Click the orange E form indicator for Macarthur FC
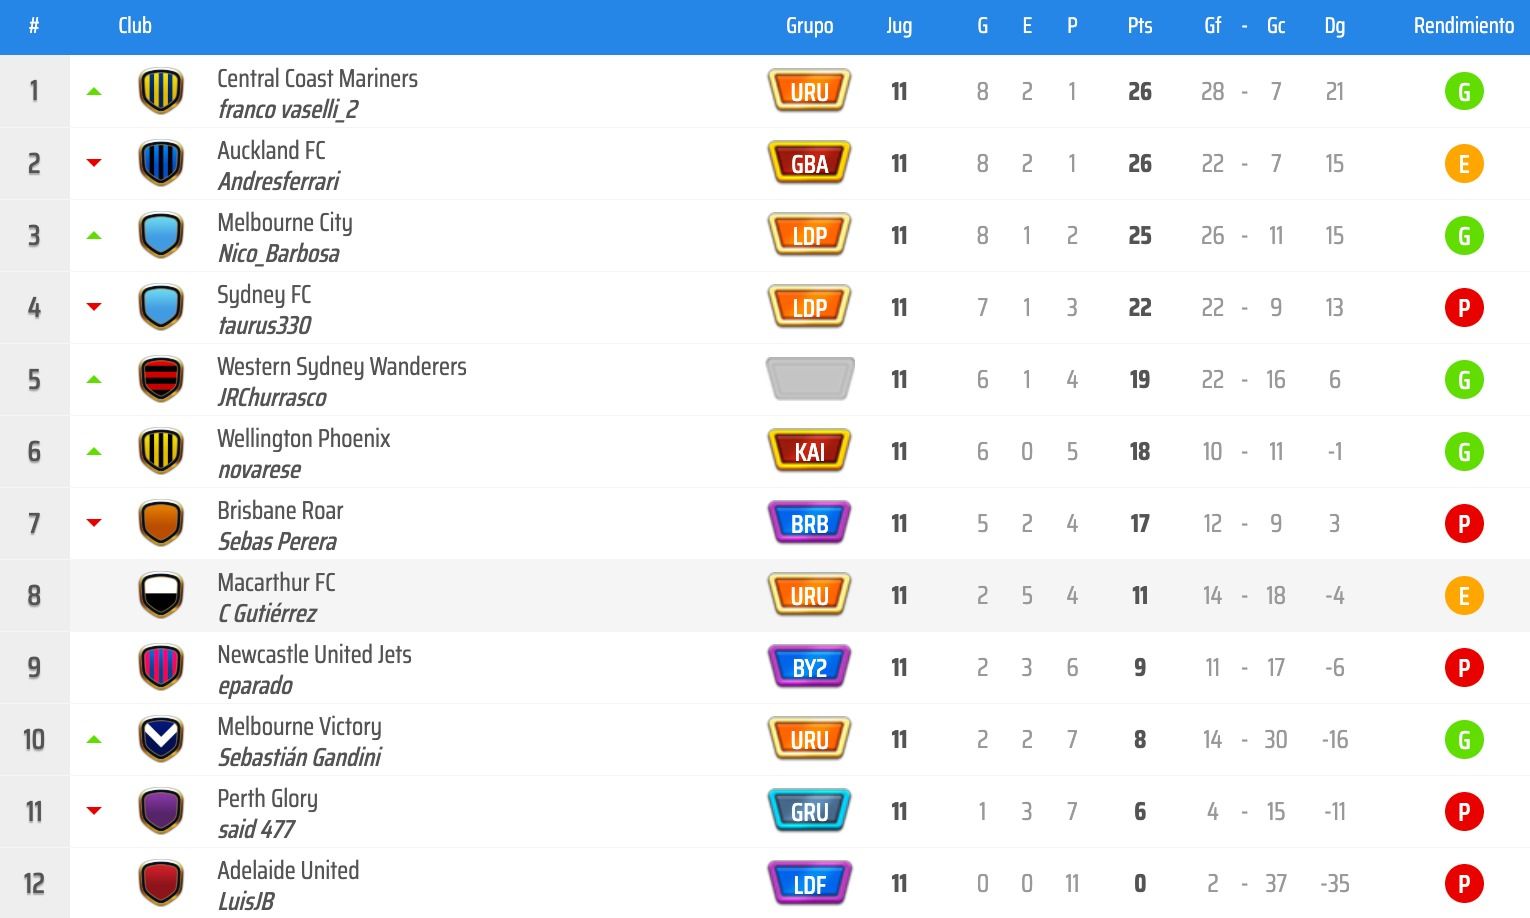 tap(1464, 596)
